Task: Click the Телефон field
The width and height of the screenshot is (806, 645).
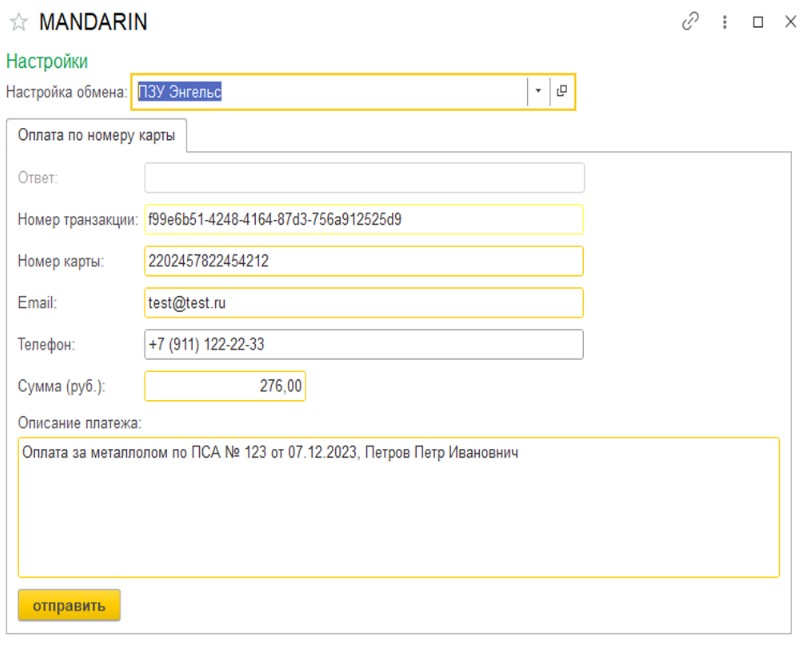Action: point(364,344)
